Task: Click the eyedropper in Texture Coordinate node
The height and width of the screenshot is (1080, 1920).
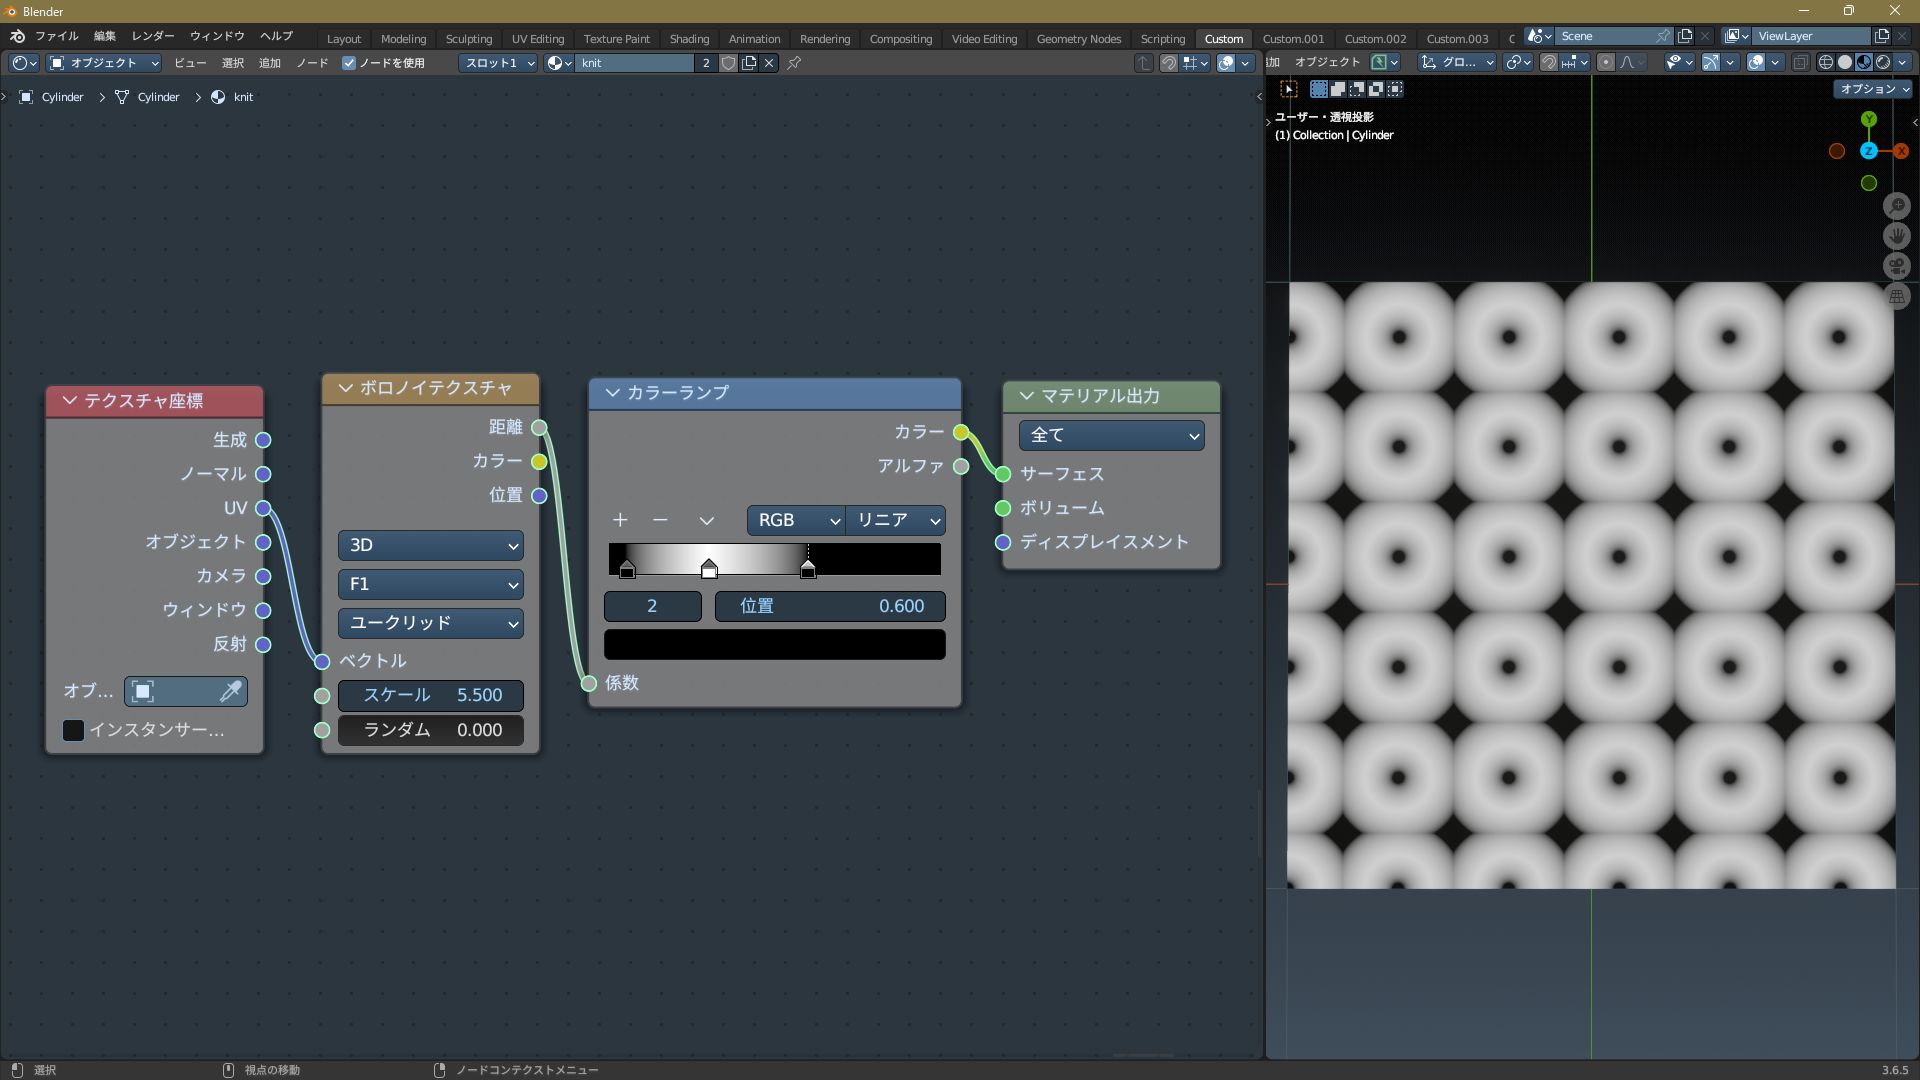Action: point(230,691)
